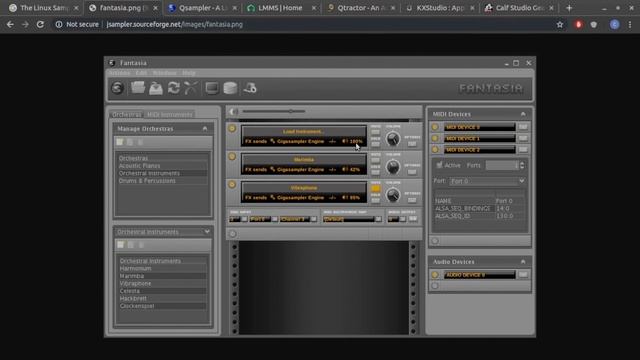Toggle mute button on Marimba channel
Image resolution: width=640 pixels, height=360 pixels.
[x=376, y=160]
